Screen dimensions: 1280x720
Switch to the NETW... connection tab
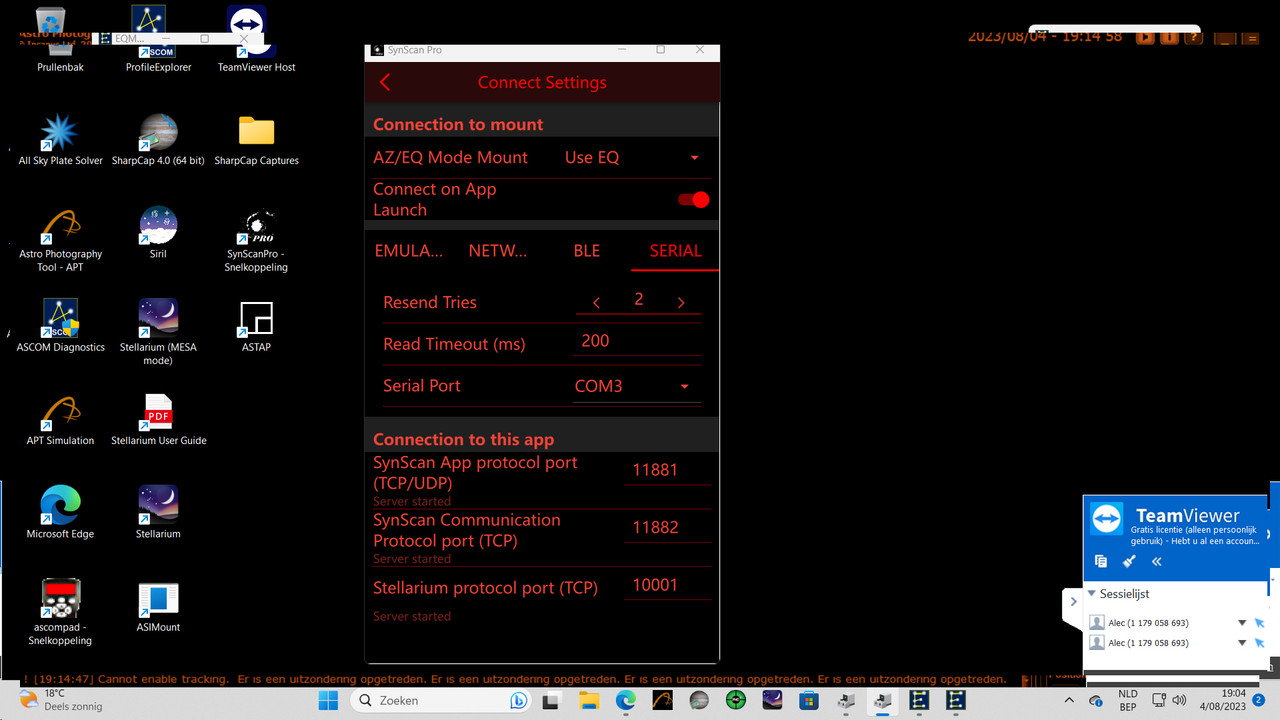tap(497, 251)
